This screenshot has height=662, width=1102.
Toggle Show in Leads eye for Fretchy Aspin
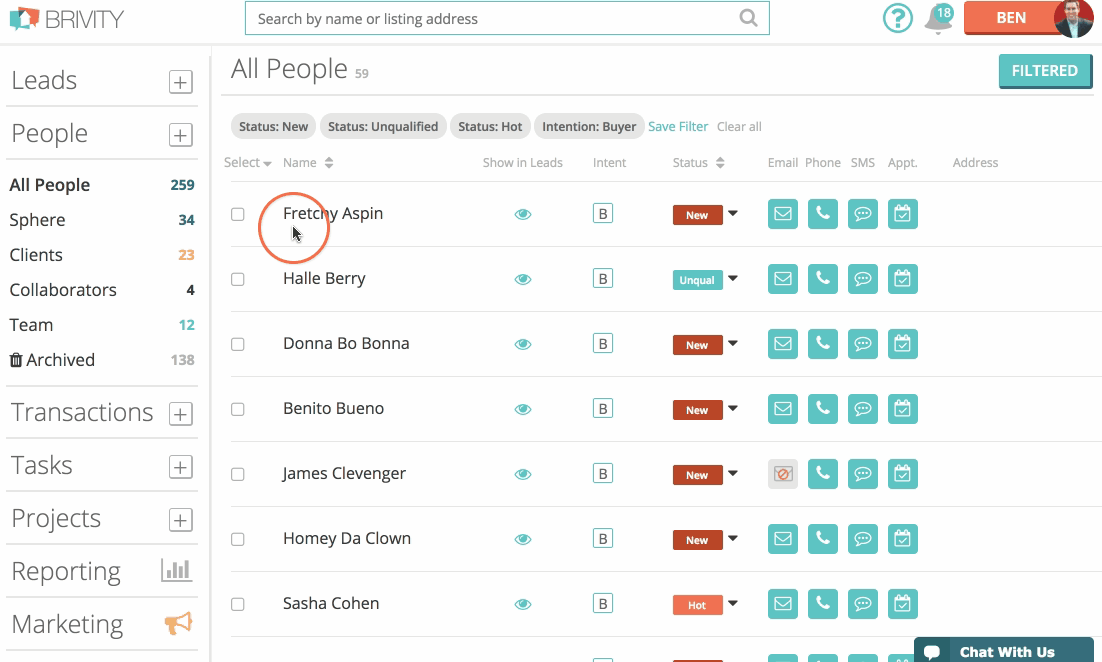click(523, 214)
